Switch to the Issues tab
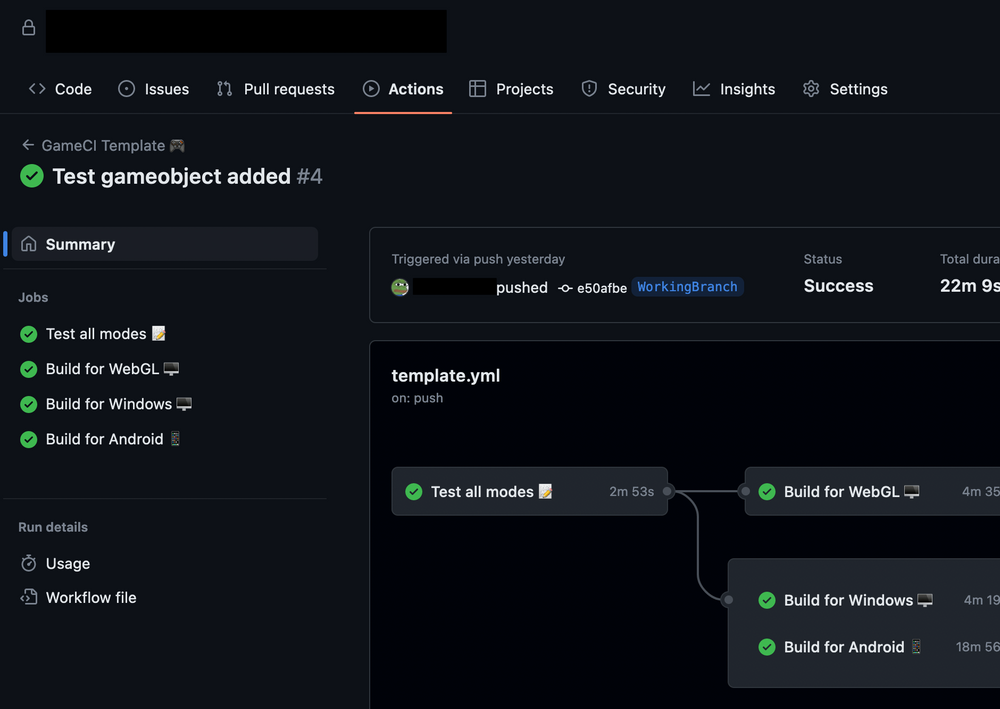The height and width of the screenshot is (709, 1000). pyautogui.click(x=154, y=89)
